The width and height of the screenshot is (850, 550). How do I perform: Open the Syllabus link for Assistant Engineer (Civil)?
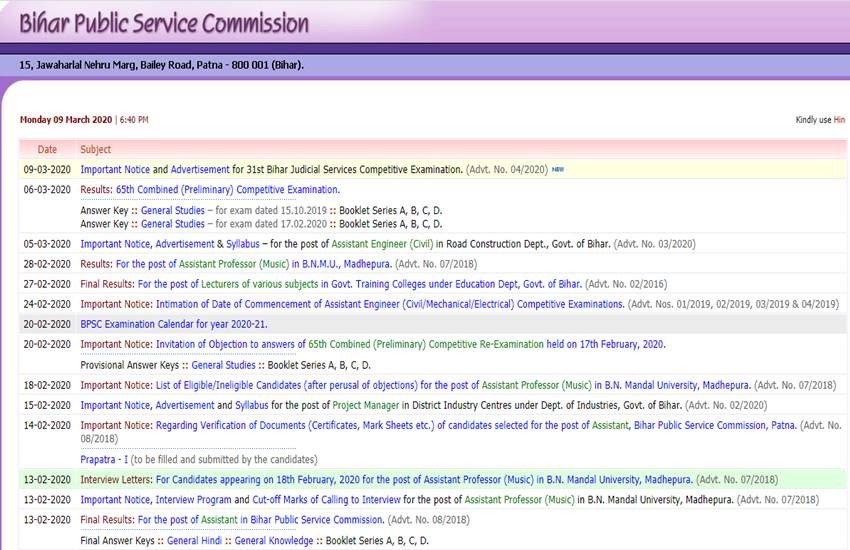coord(247,243)
